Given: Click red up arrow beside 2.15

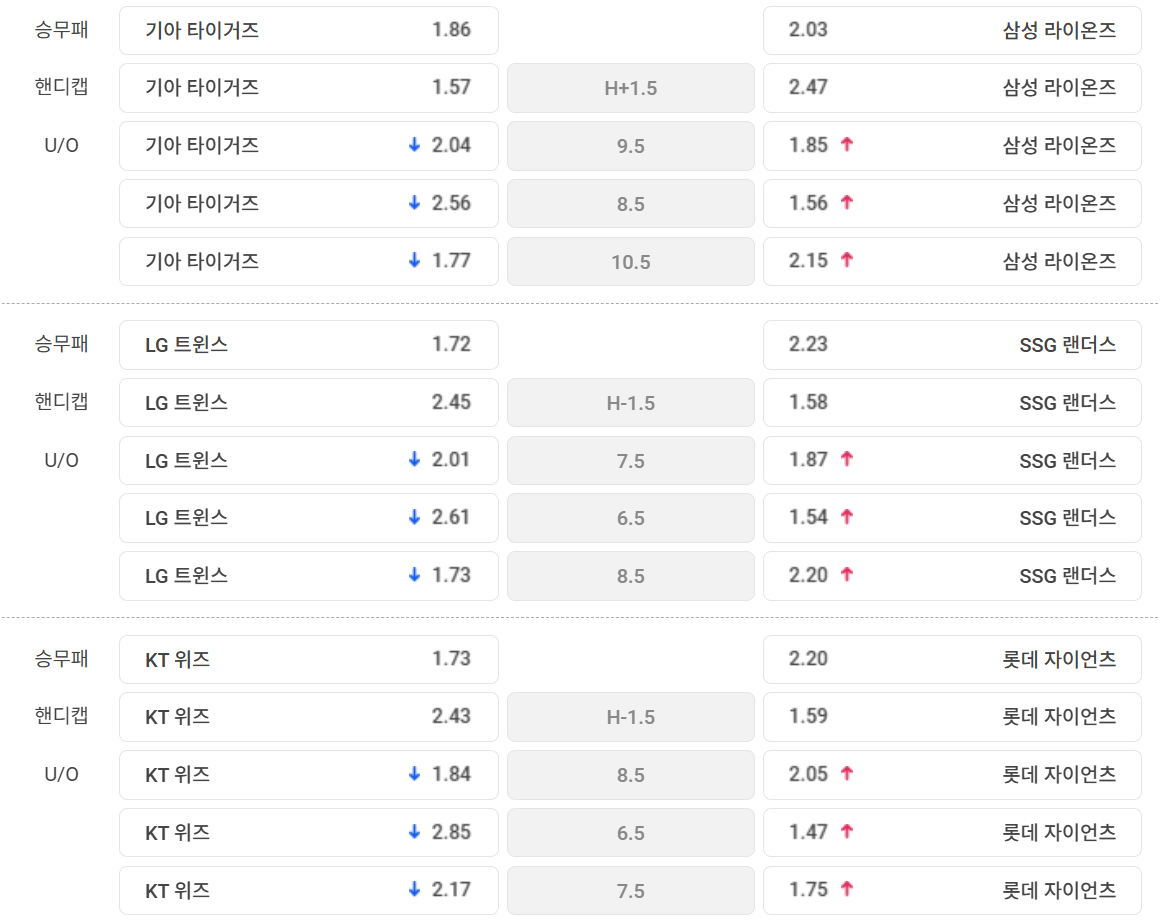Looking at the screenshot, I should tap(847, 260).
